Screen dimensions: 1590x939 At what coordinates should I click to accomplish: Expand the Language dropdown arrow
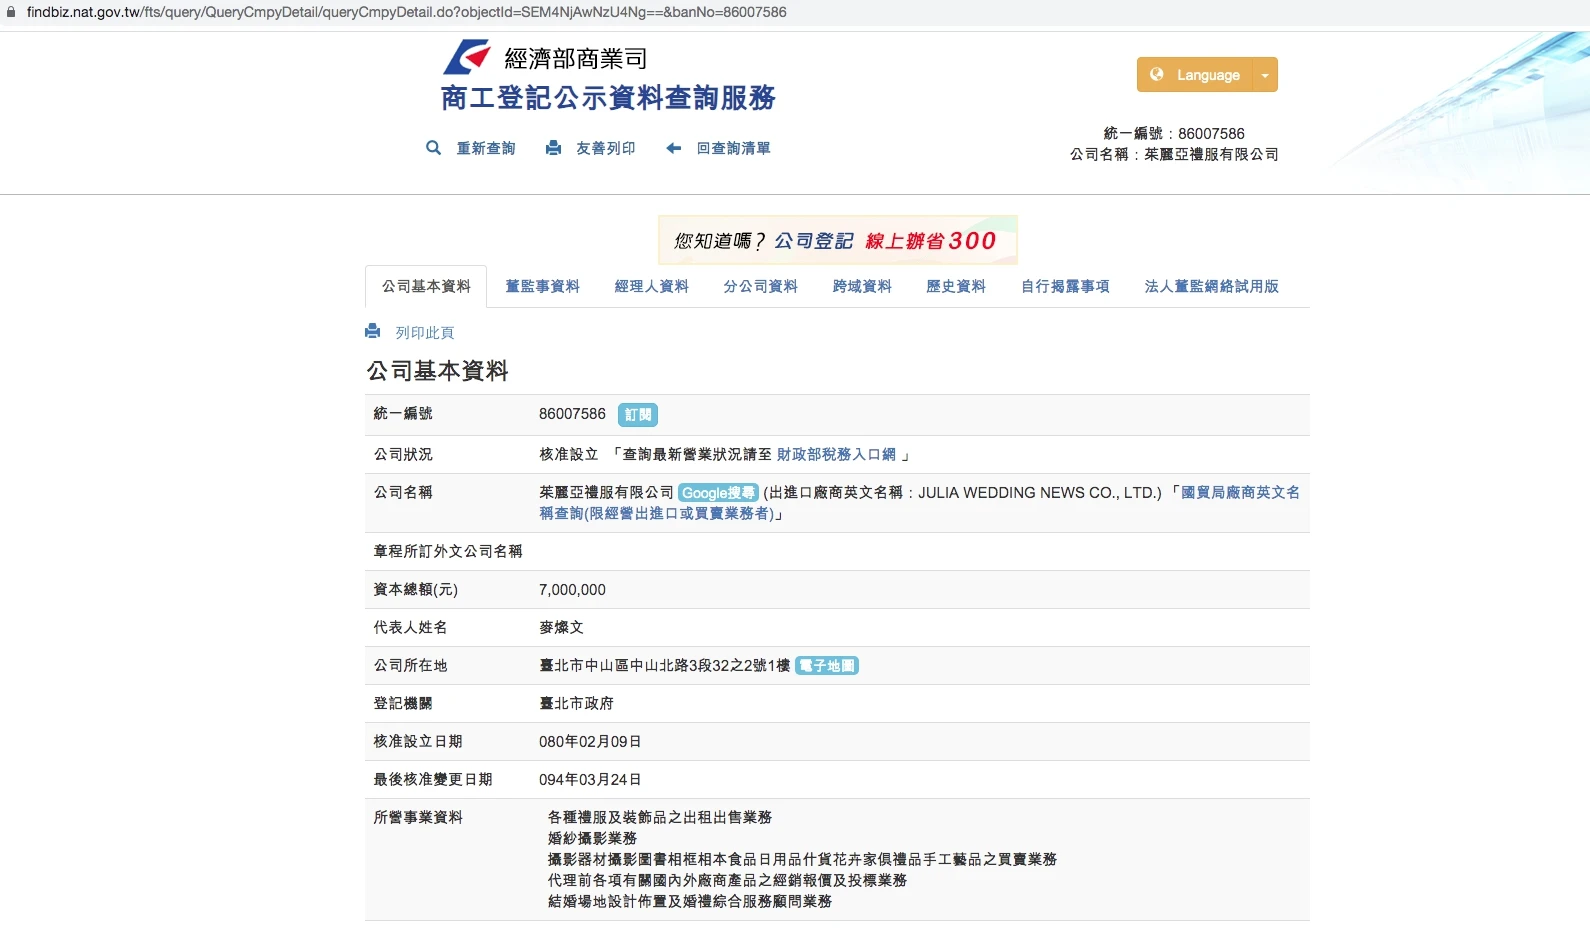pyautogui.click(x=1265, y=75)
